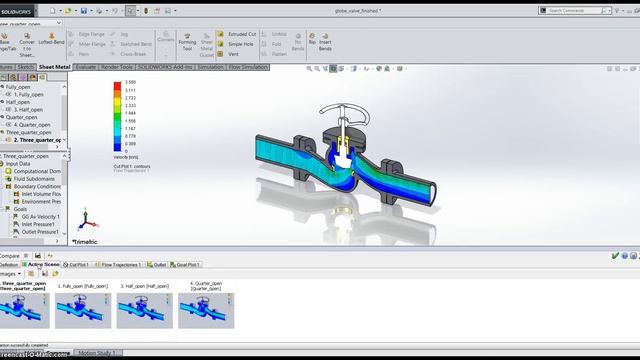This screenshot has height=360, width=640.
Task: Open Flow Trajectories 1 compare tab
Action: point(118,264)
